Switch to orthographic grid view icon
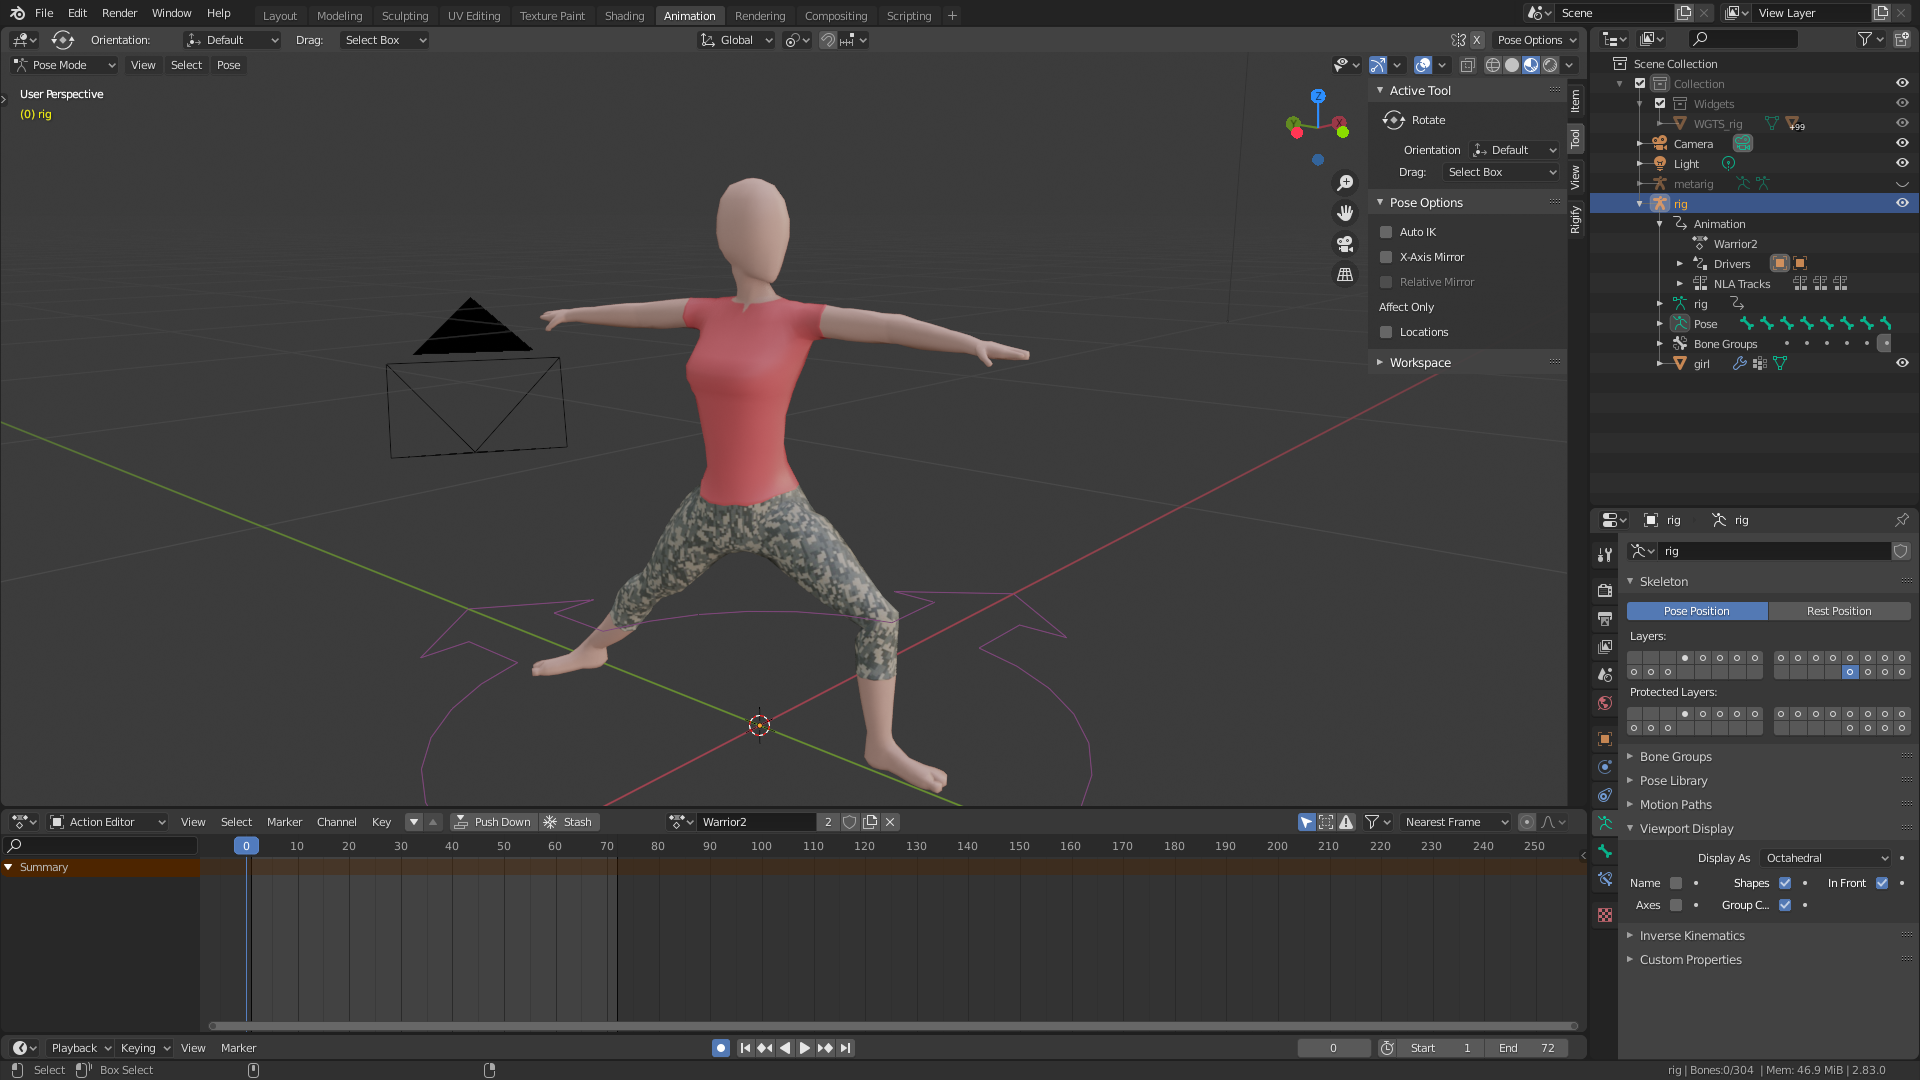 point(1345,274)
